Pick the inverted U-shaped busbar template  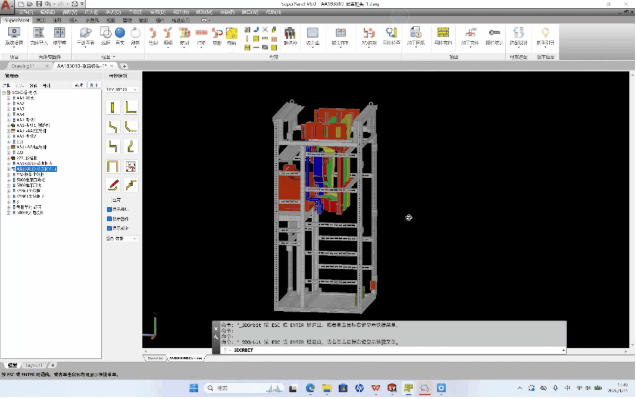[113, 166]
